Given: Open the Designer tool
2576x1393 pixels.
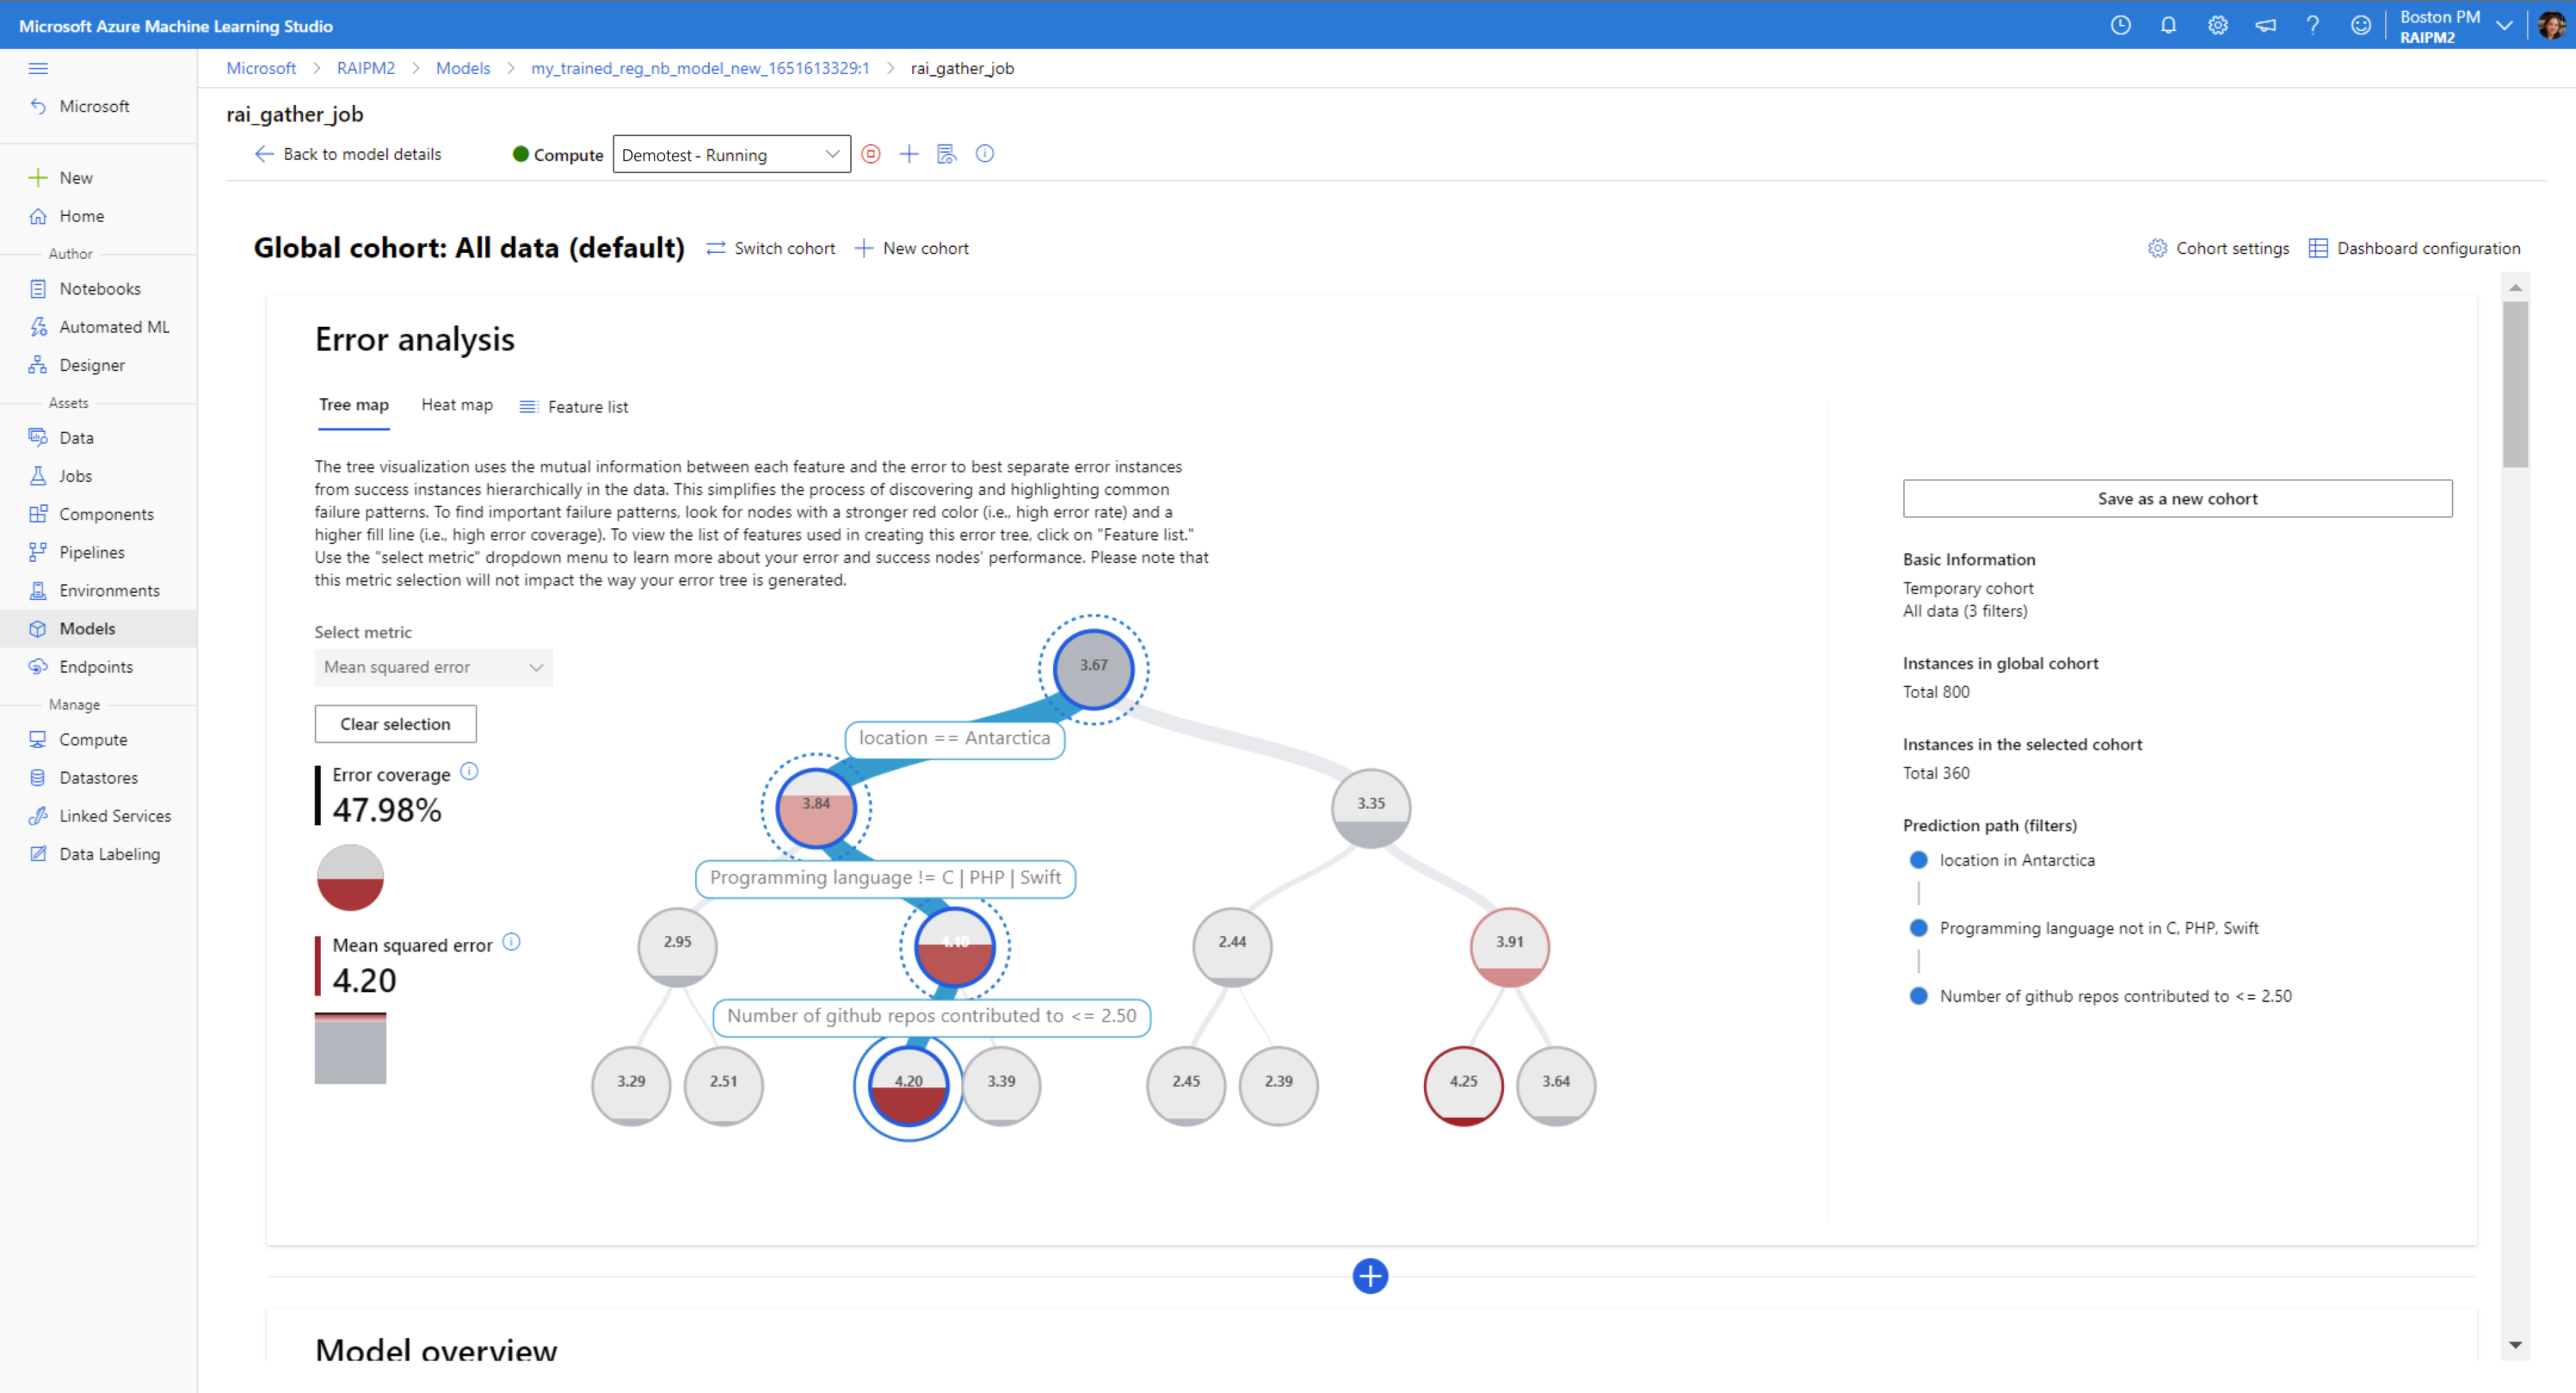Looking at the screenshot, I should pos(91,364).
